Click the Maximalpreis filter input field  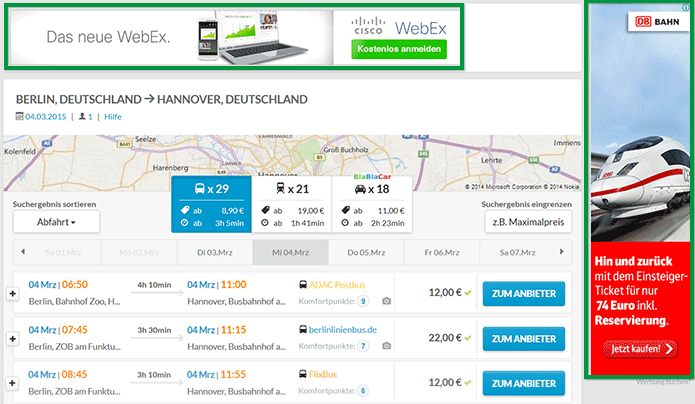528,222
